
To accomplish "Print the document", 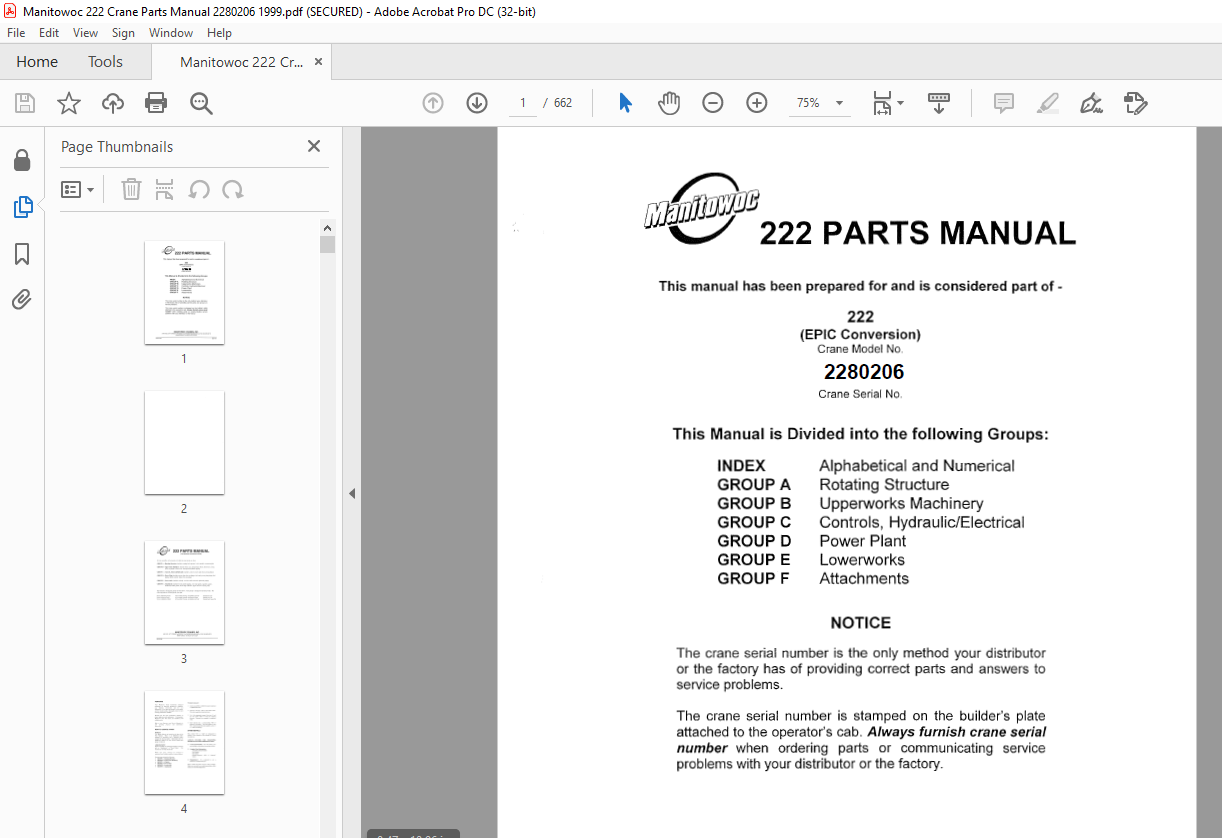I will tap(156, 103).
